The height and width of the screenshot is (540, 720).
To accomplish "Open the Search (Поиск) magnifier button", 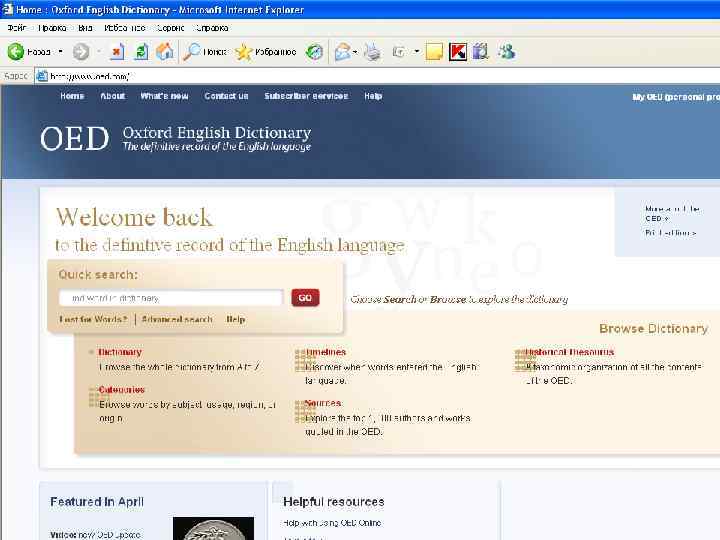I will click(x=205, y=52).
